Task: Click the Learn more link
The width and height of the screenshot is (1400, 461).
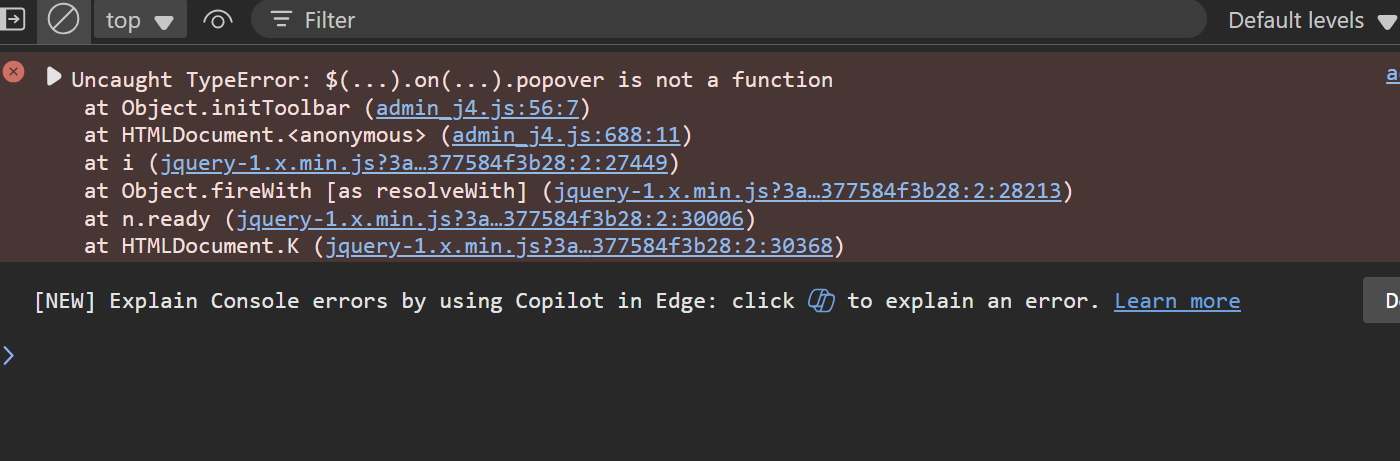Action: coord(1177,301)
